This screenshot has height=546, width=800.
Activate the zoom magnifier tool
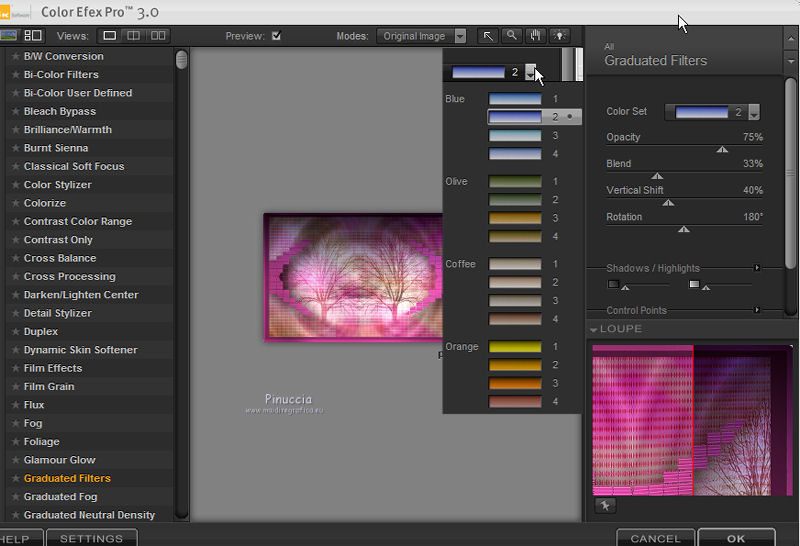(x=512, y=36)
